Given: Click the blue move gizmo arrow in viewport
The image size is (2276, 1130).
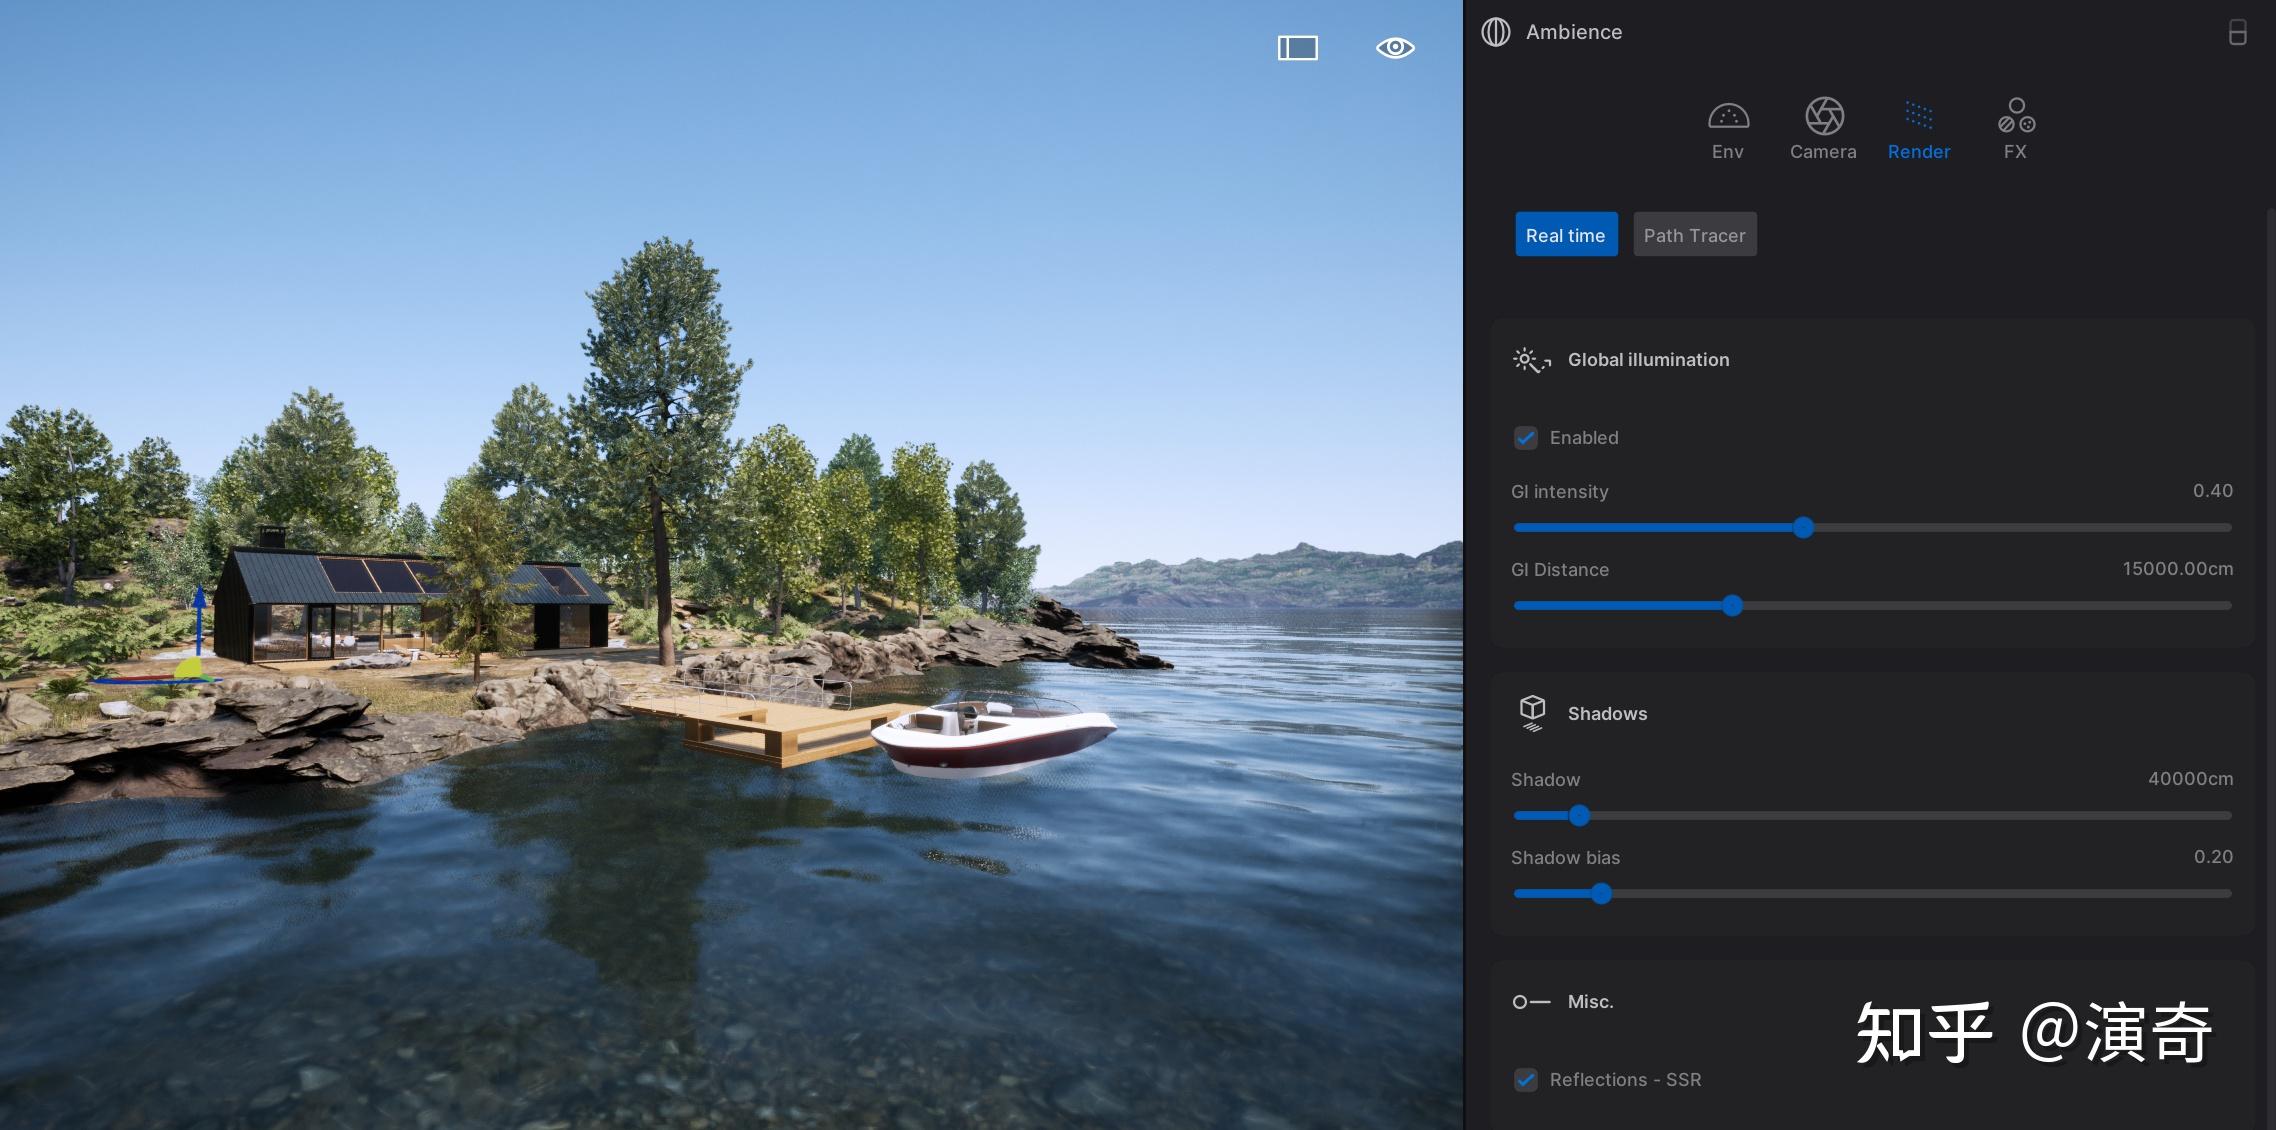Looking at the screenshot, I should pyautogui.click(x=199, y=610).
